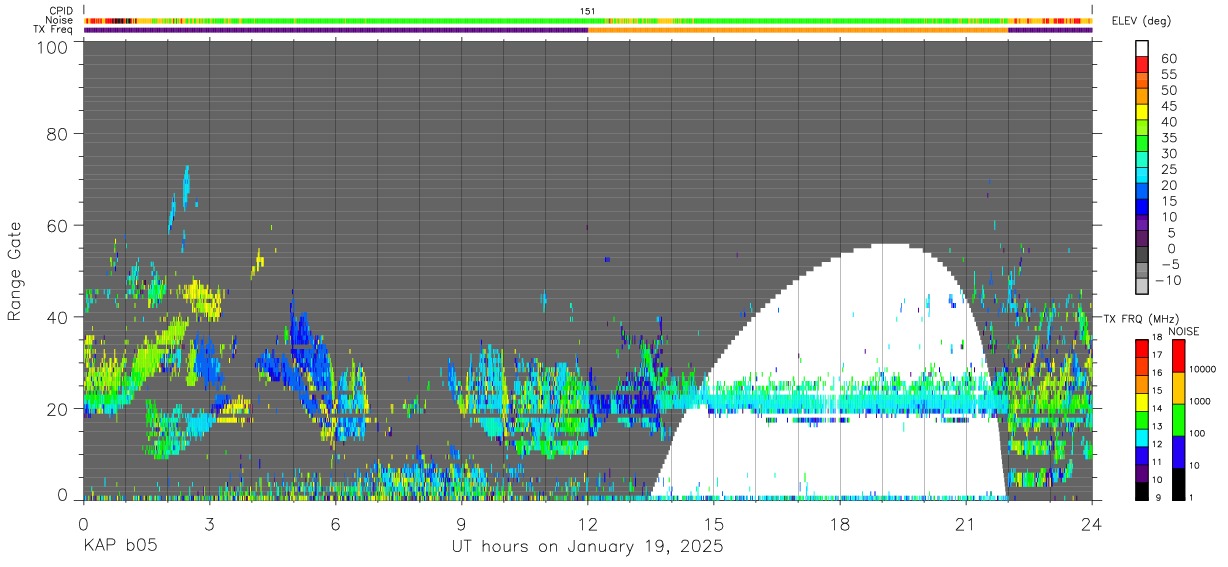Image resolution: width=1228 pixels, height=567 pixels.
Task: Click the 3 tick on UT hours axis
Action: point(209,523)
